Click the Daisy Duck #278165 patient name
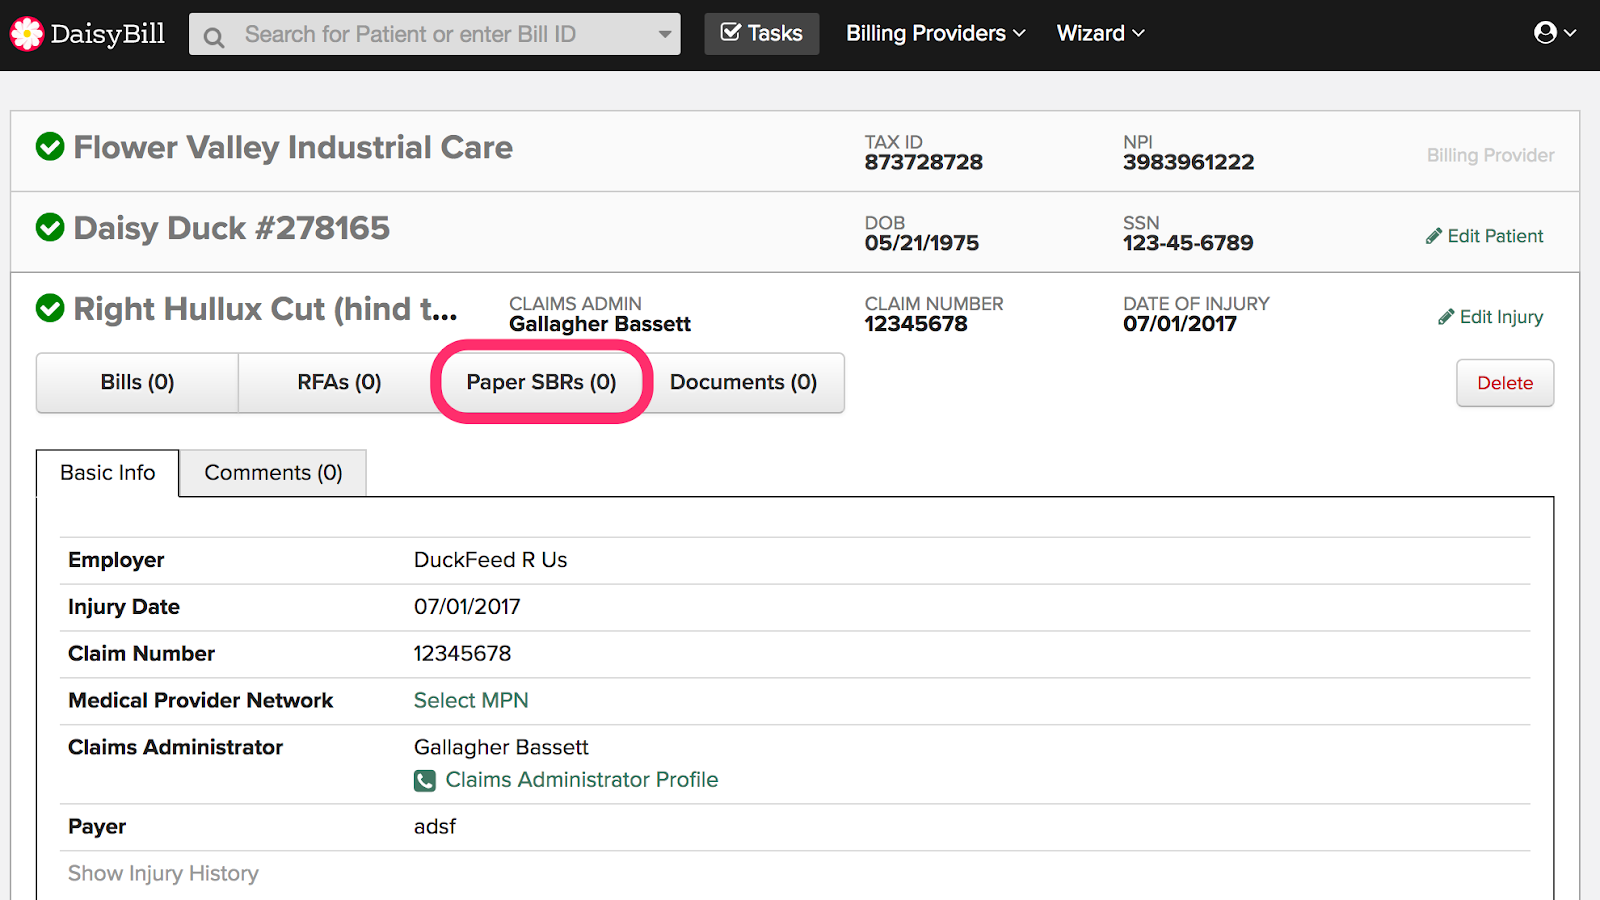This screenshot has height=900, width=1600. click(232, 228)
